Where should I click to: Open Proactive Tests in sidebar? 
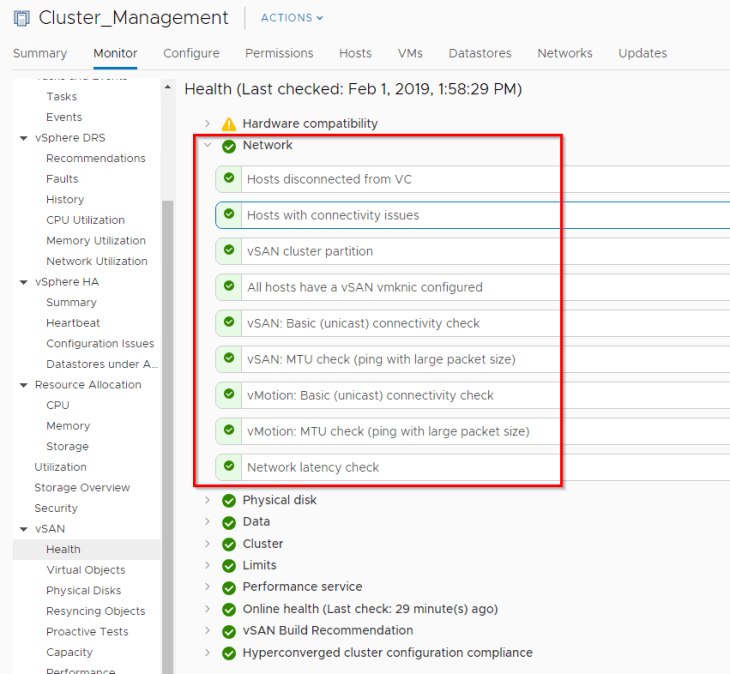pyautogui.click(x=87, y=632)
